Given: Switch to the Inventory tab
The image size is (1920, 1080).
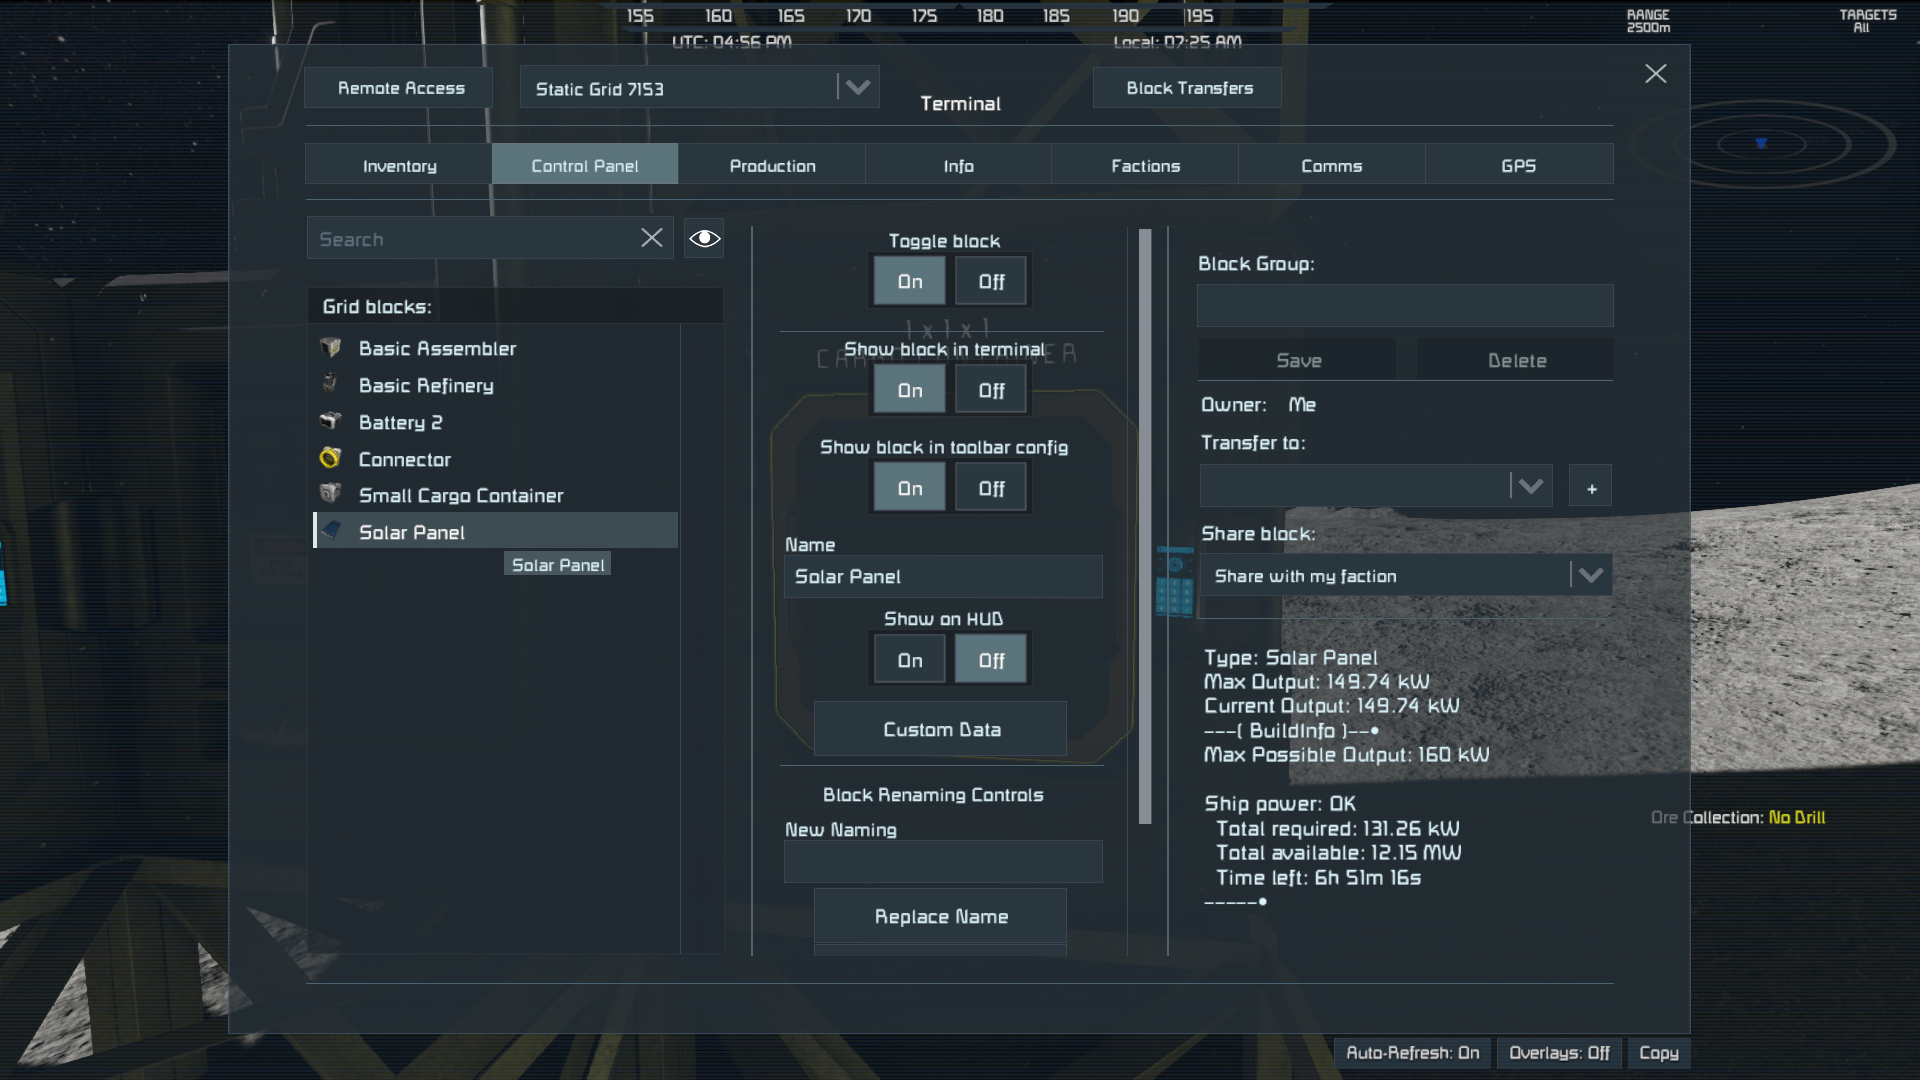Looking at the screenshot, I should pyautogui.click(x=399, y=166).
